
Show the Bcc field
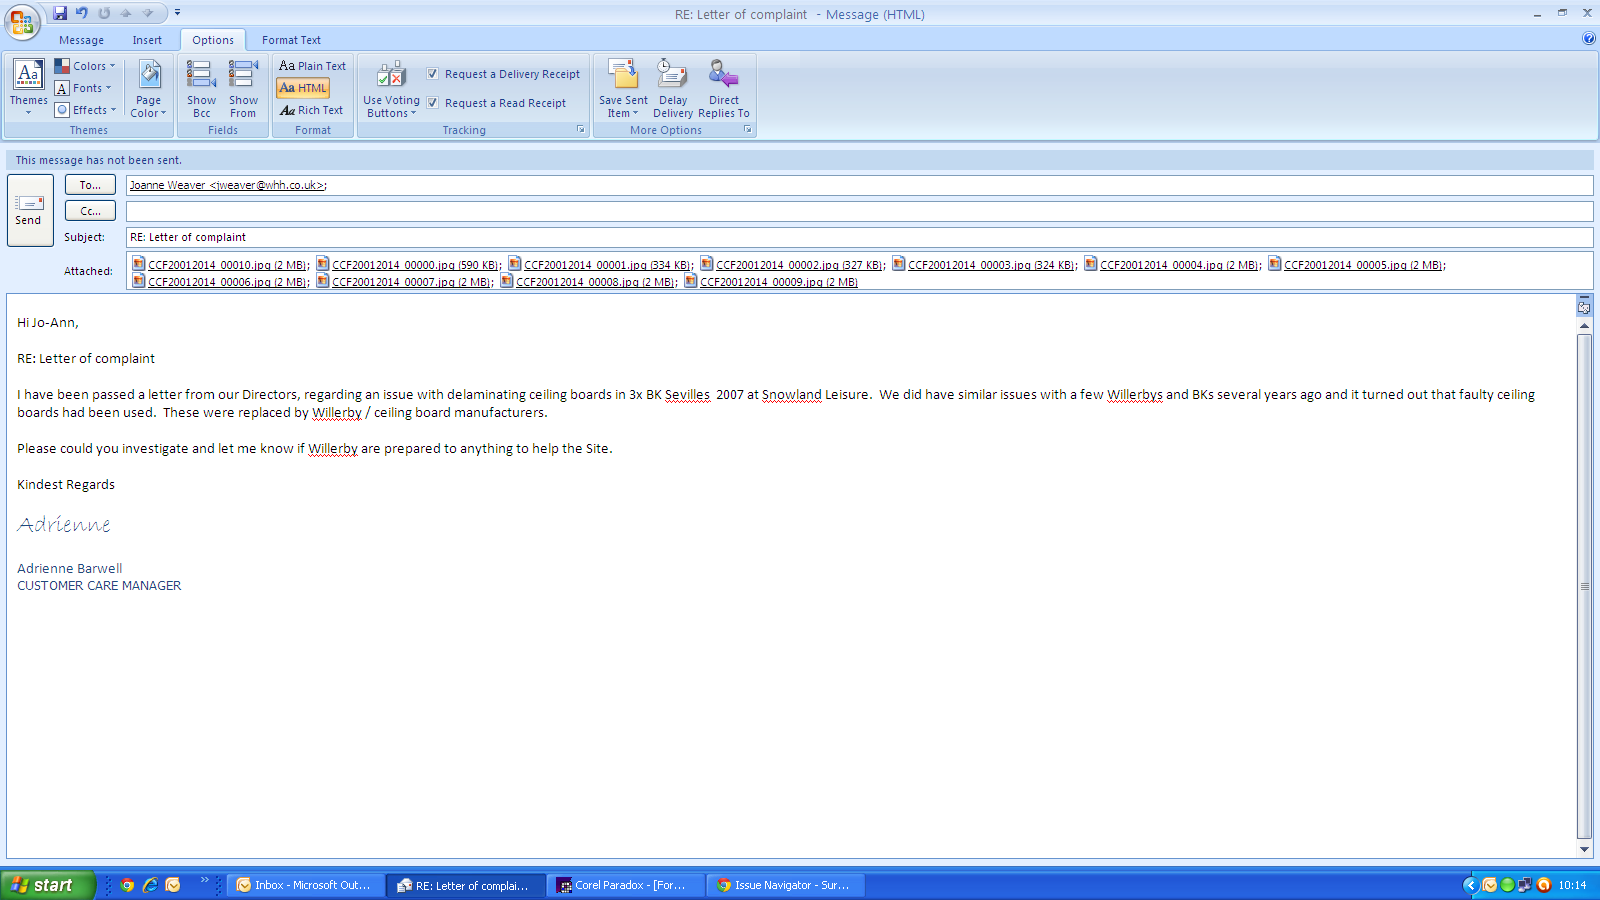pyautogui.click(x=201, y=87)
